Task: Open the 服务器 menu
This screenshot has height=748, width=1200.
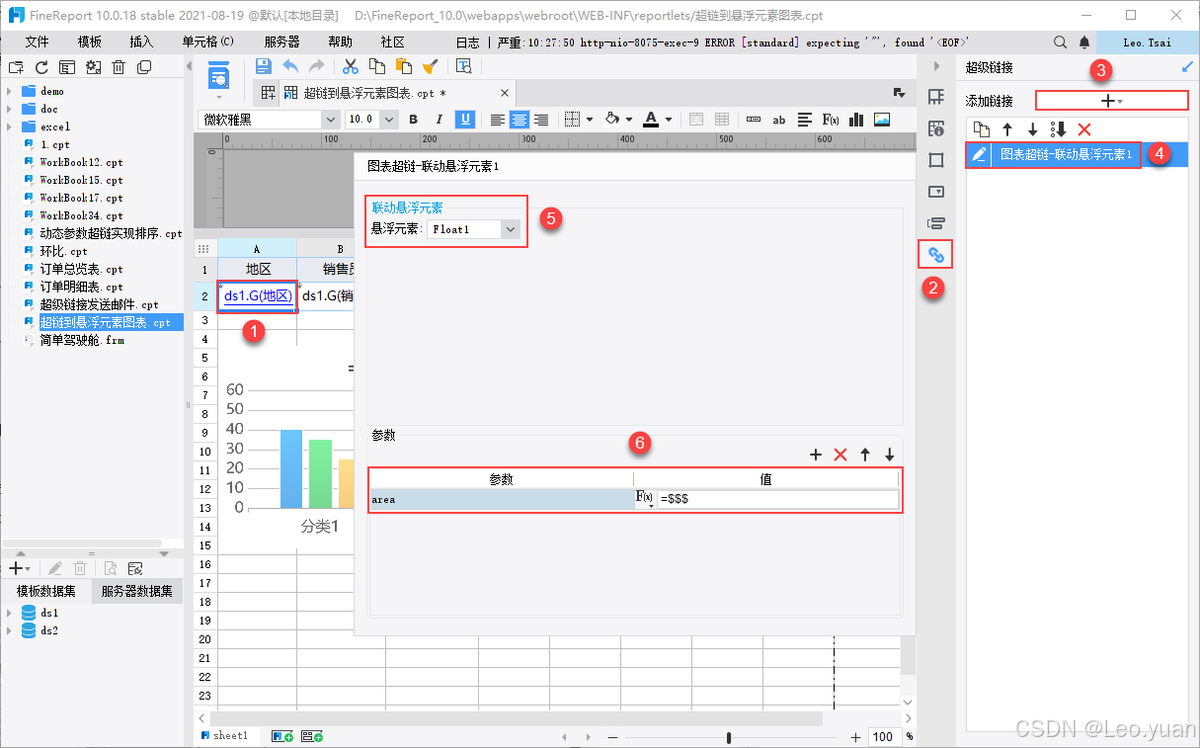Action: click(282, 42)
